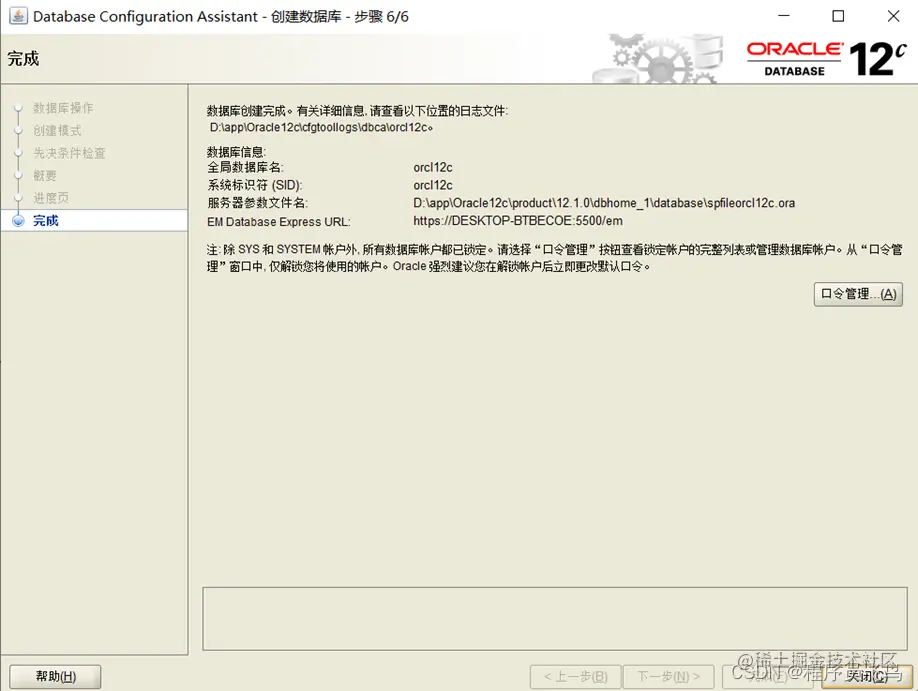Image resolution: width=918 pixels, height=691 pixels.
Task: Click the Oracle Database 12c logo
Action: point(825,59)
